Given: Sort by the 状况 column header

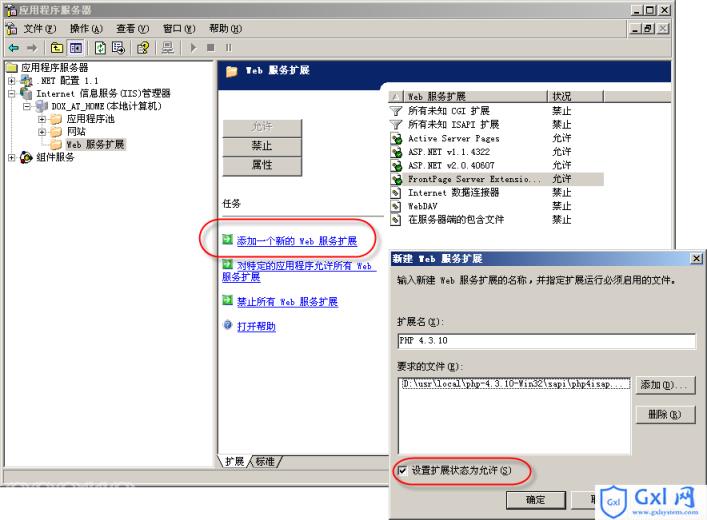Looking at the screenshot, I should 575,97.
